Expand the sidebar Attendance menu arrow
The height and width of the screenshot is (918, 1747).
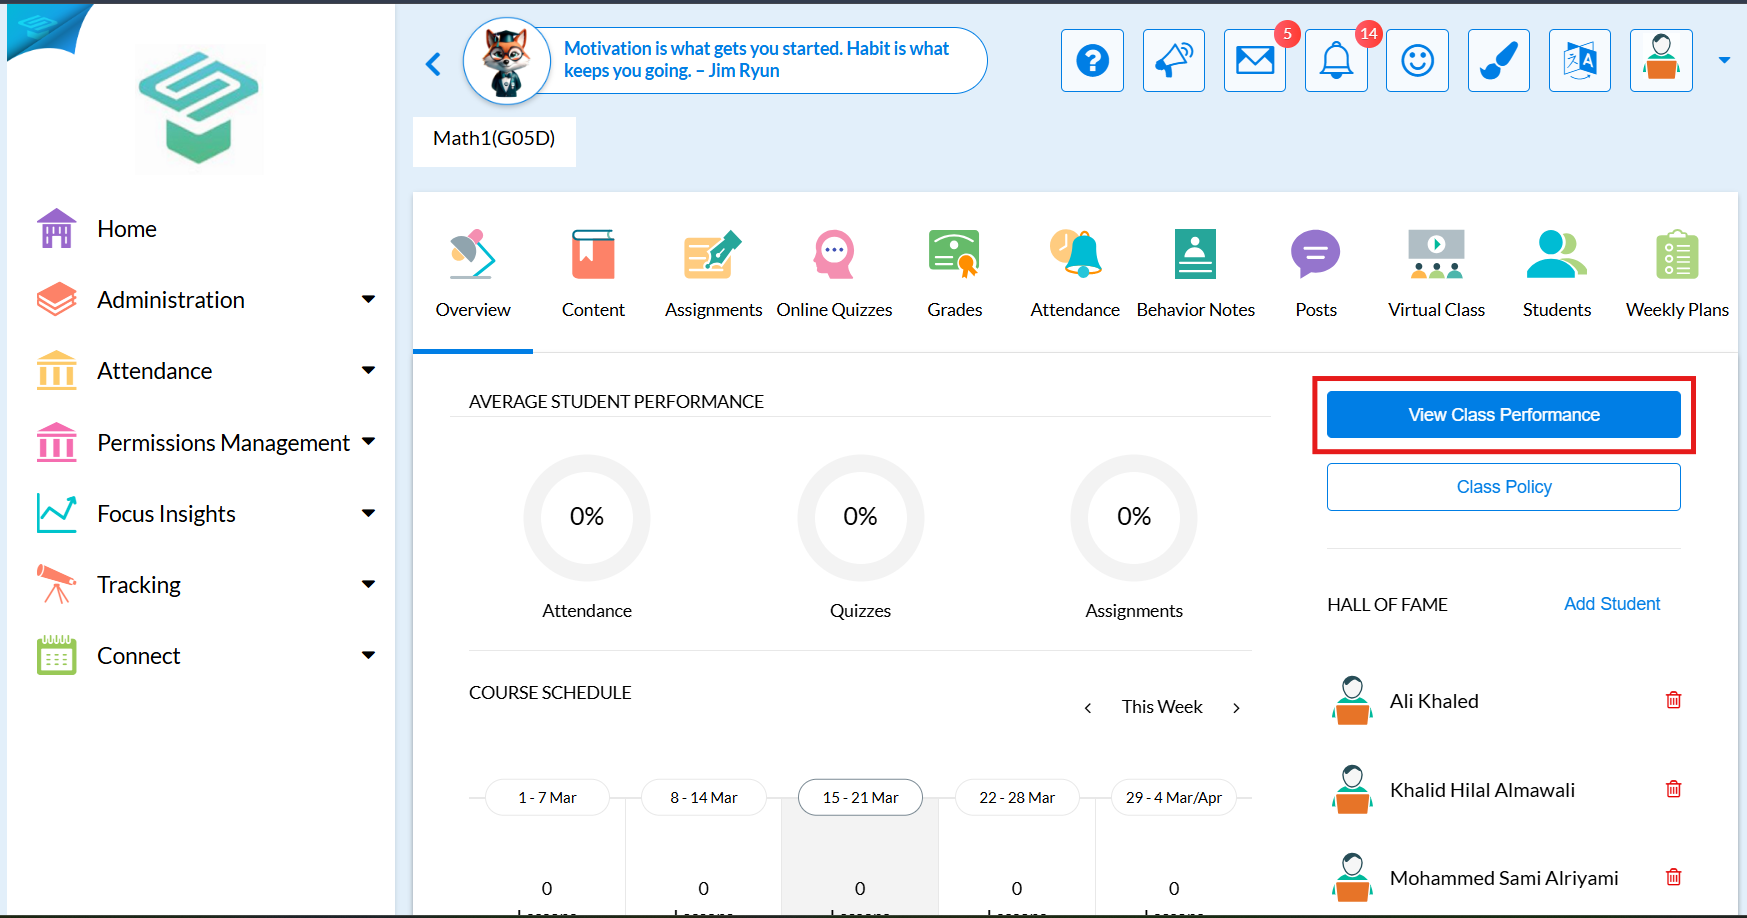369,371
